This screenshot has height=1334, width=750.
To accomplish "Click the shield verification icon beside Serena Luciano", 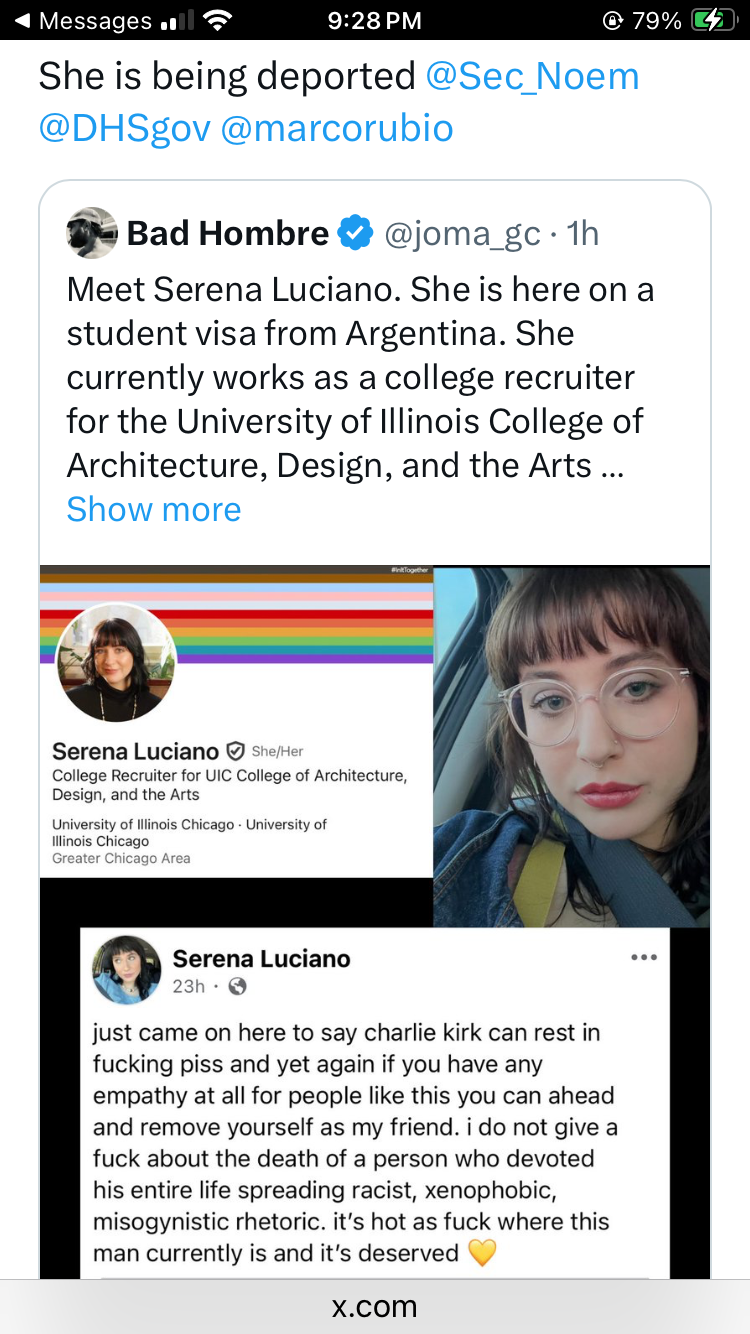I will 235,751.
